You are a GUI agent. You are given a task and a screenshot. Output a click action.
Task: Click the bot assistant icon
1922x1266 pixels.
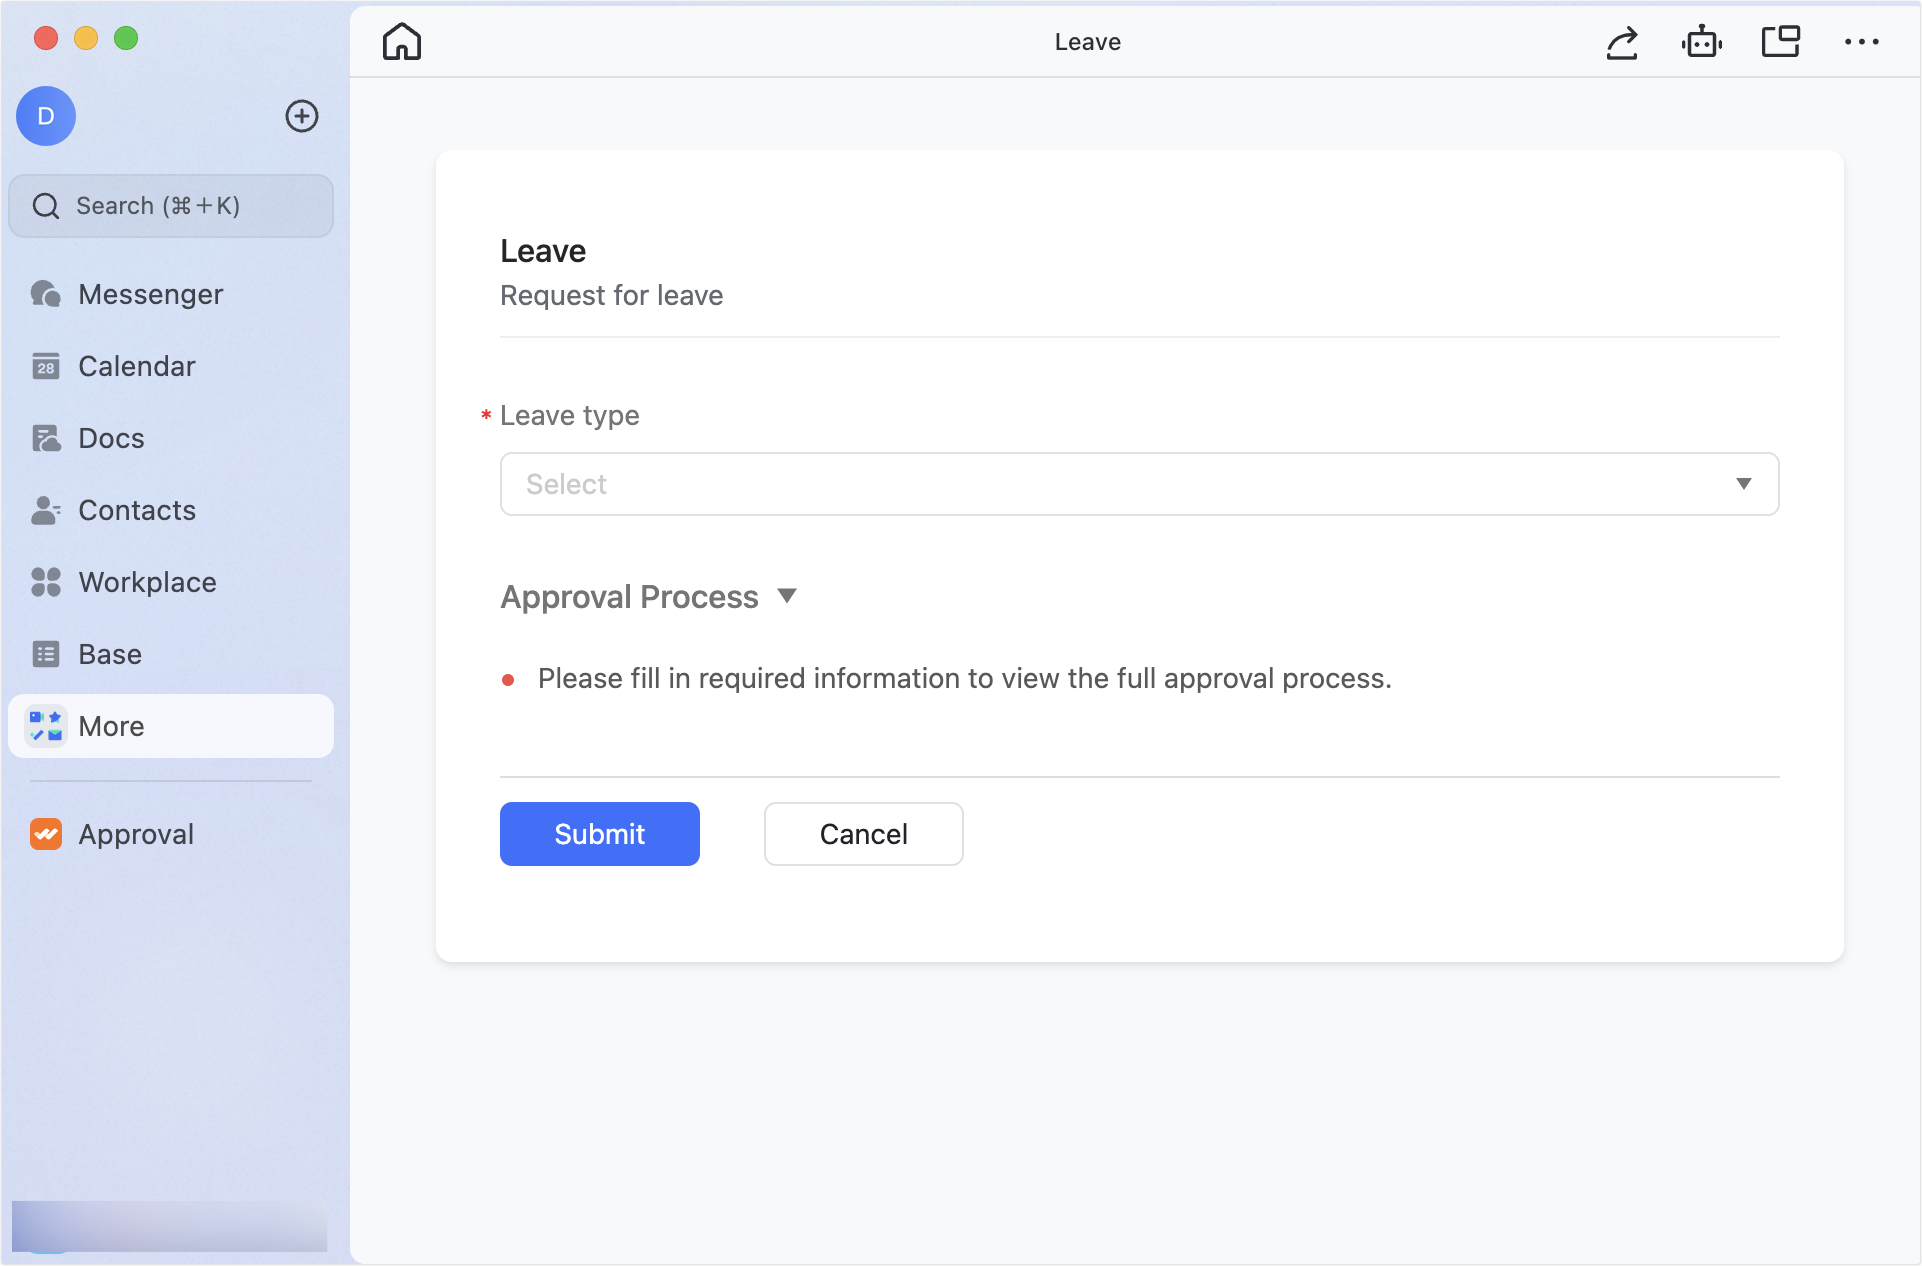(1702, 41)
